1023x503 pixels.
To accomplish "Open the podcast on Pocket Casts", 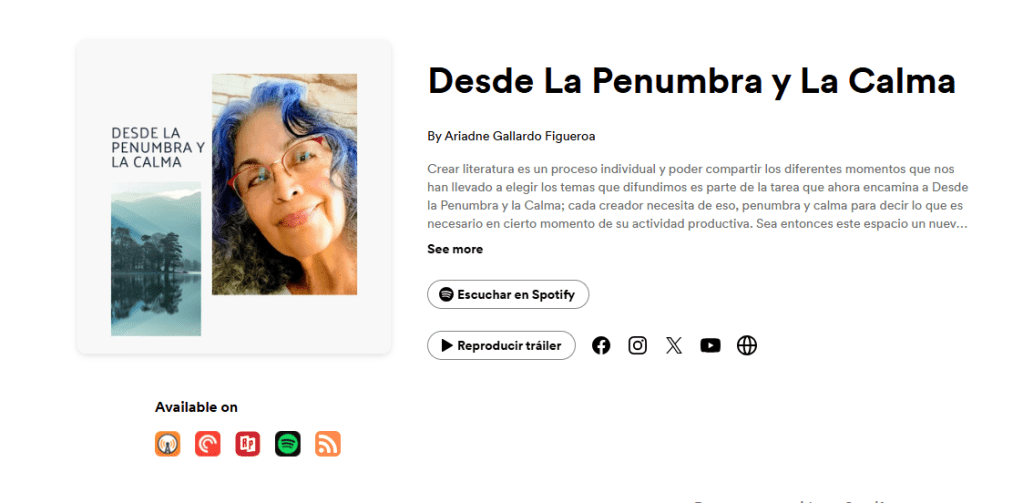I will [207, 444].
